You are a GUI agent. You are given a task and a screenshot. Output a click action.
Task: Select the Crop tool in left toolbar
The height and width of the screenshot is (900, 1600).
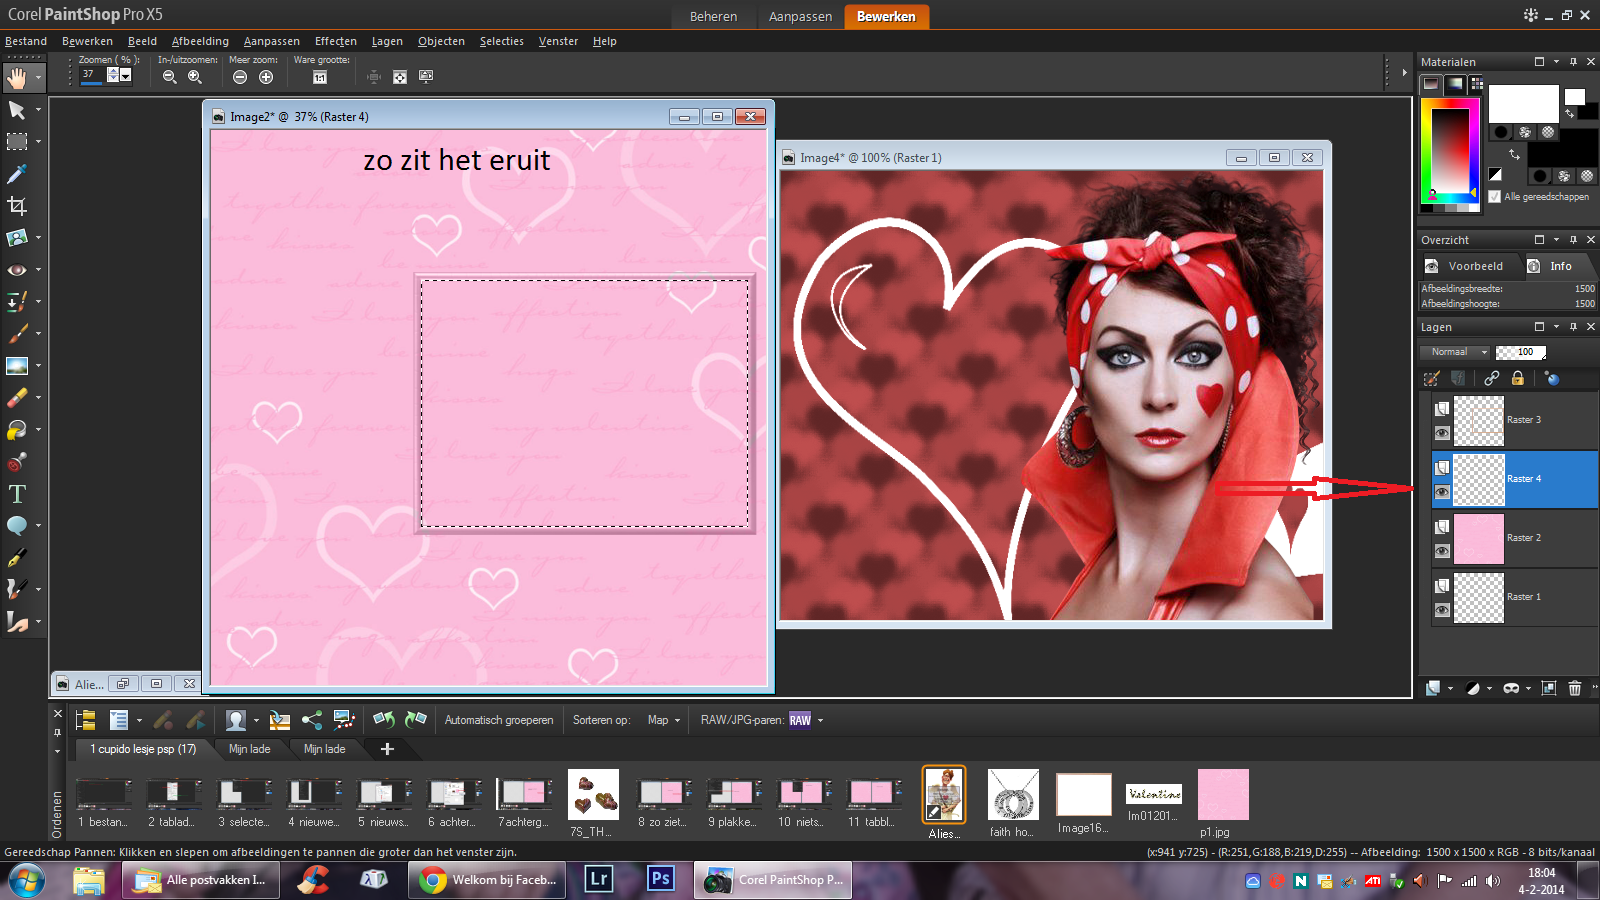pyautogui.click(x=17, y=206)
